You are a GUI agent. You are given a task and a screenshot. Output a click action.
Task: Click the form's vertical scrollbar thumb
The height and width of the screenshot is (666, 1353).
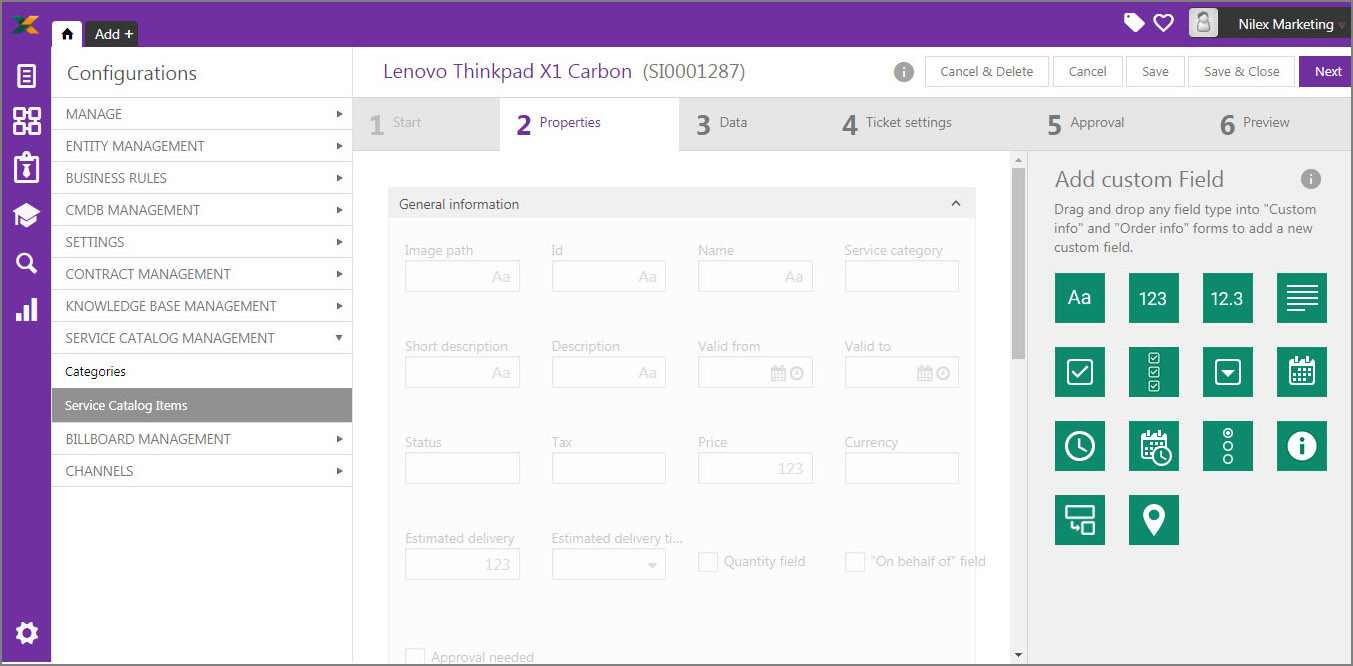[x=1018, y=263]
